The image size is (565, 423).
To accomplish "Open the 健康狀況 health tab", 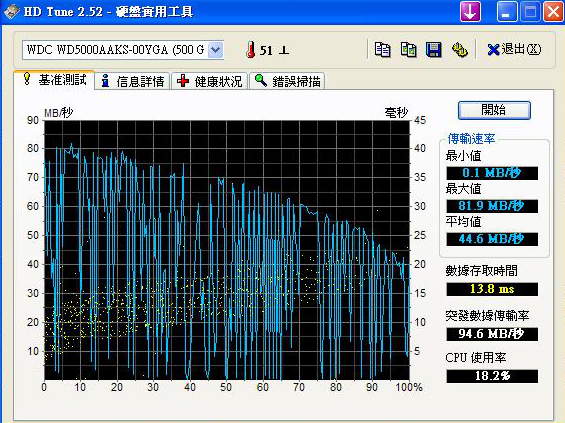I will (209, 81).
